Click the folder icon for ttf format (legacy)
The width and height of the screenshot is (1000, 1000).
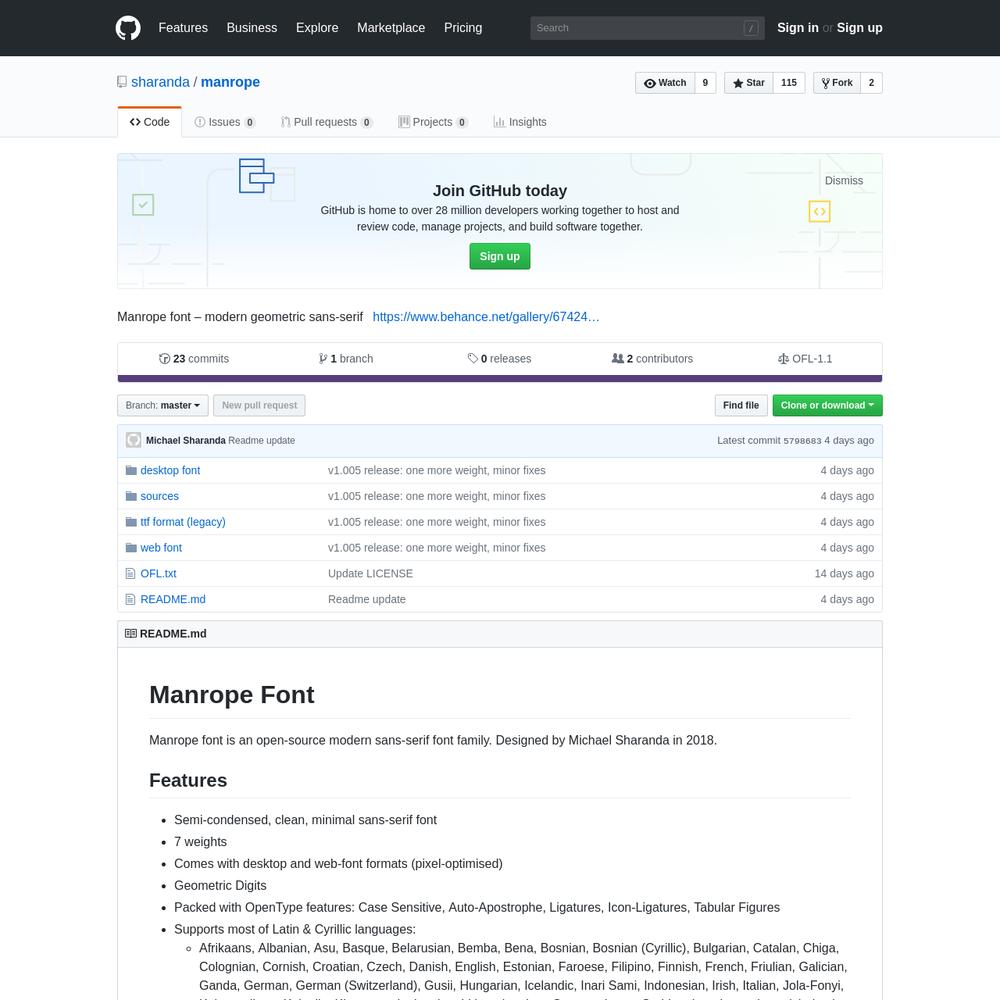[x=131, y=522]
